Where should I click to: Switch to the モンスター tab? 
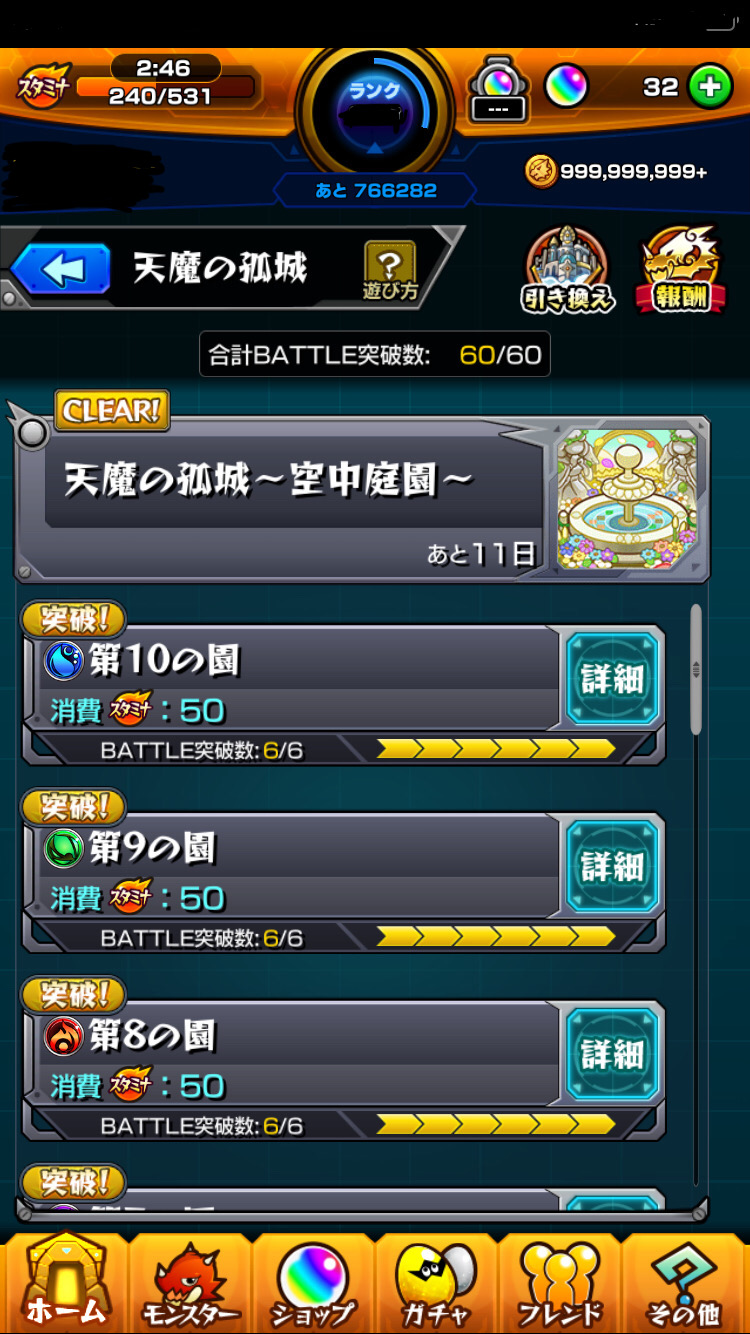[190, 1283]
